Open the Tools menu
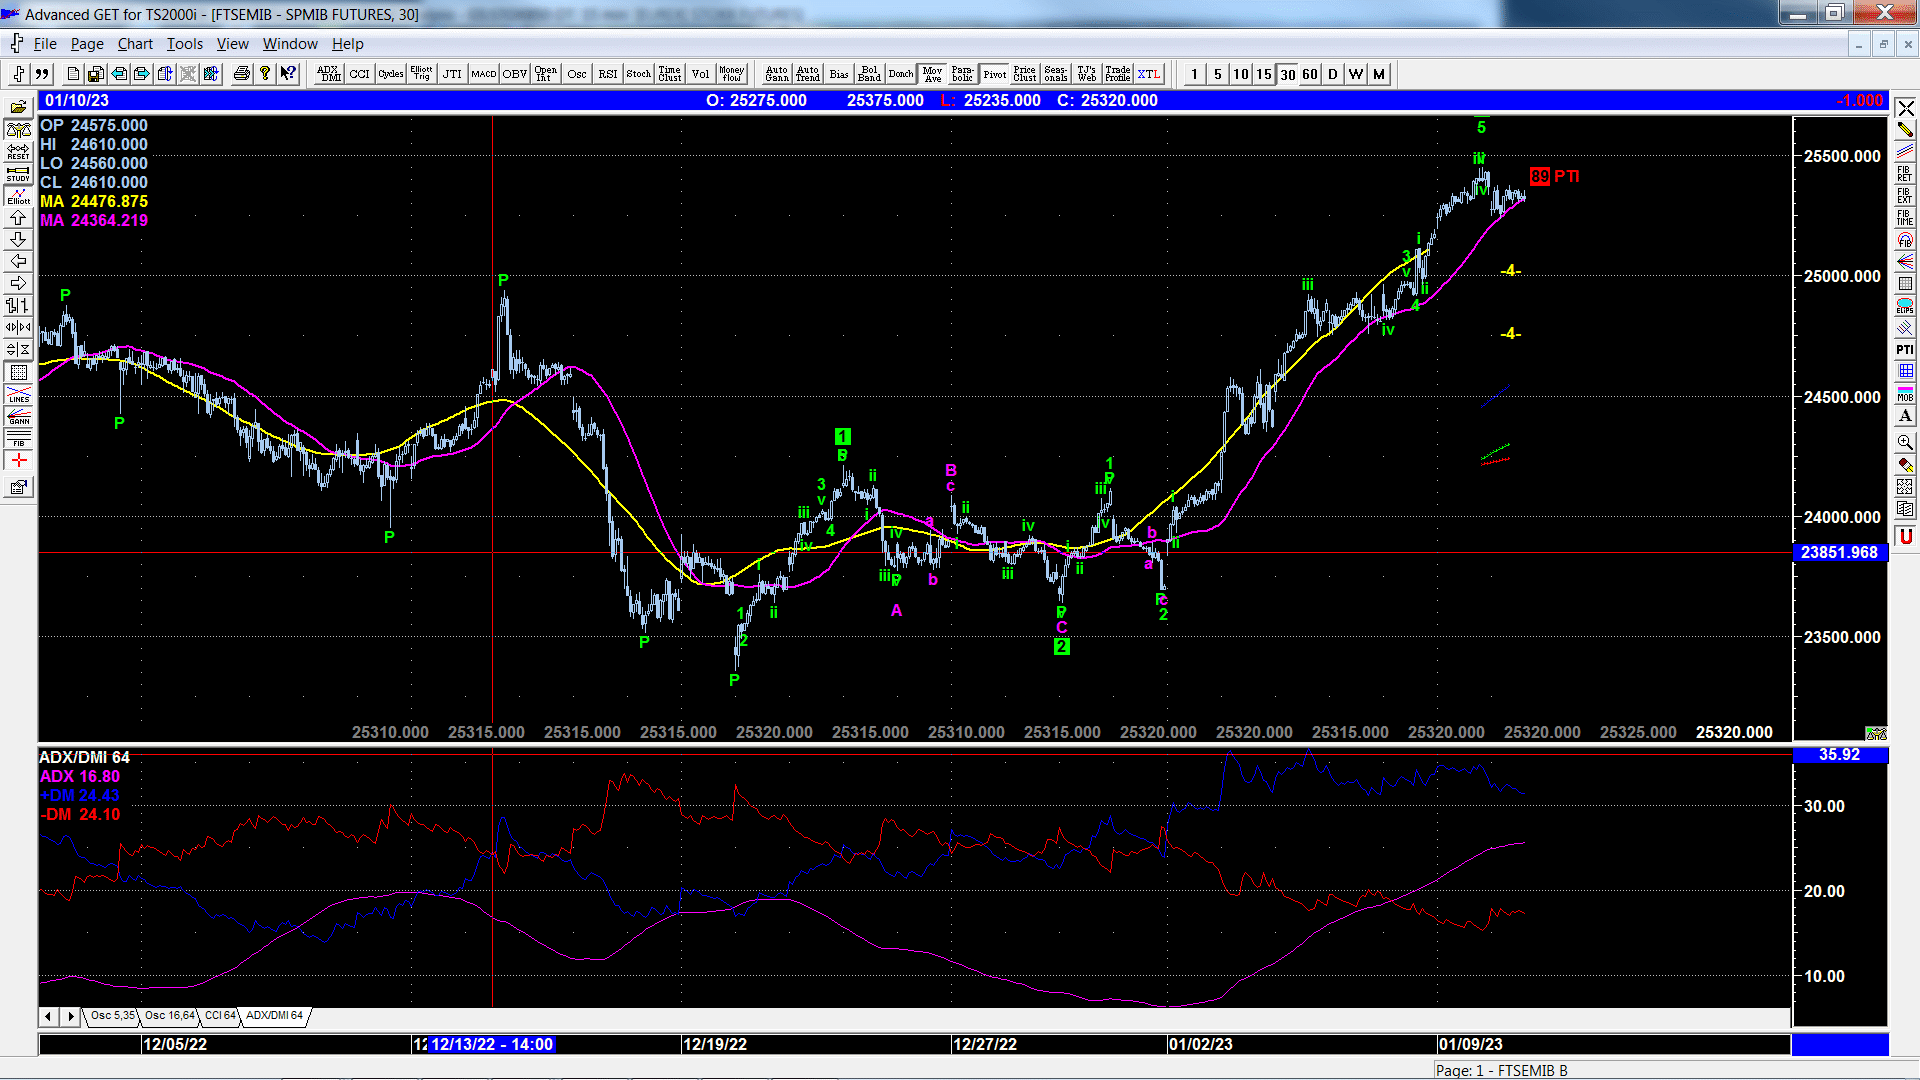This screenshot has width=1920, height=1080. coord(184,44)
